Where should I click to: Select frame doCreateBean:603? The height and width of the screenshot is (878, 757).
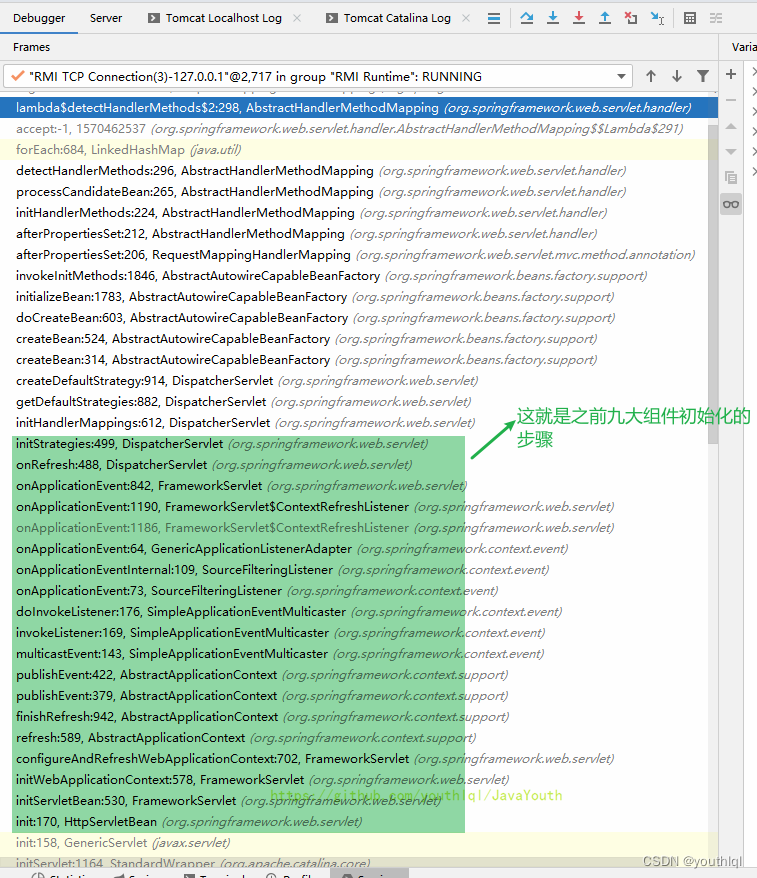coord(354,317)
